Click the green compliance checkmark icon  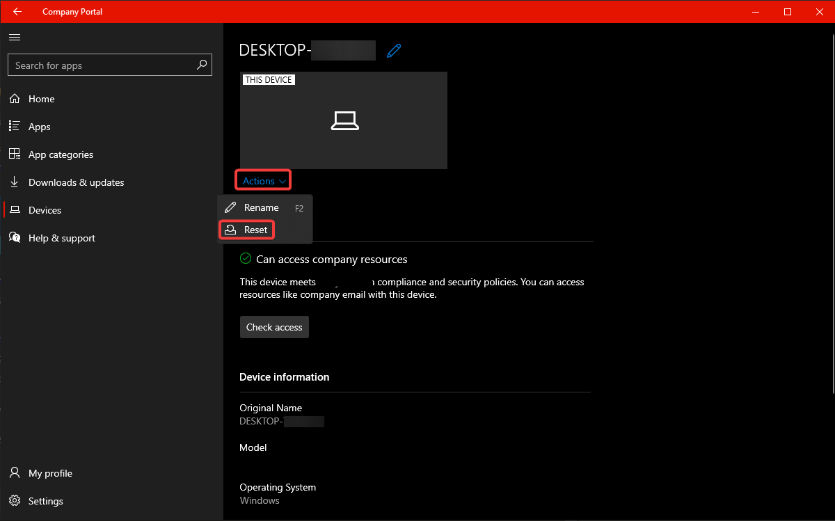click(245, 258)
